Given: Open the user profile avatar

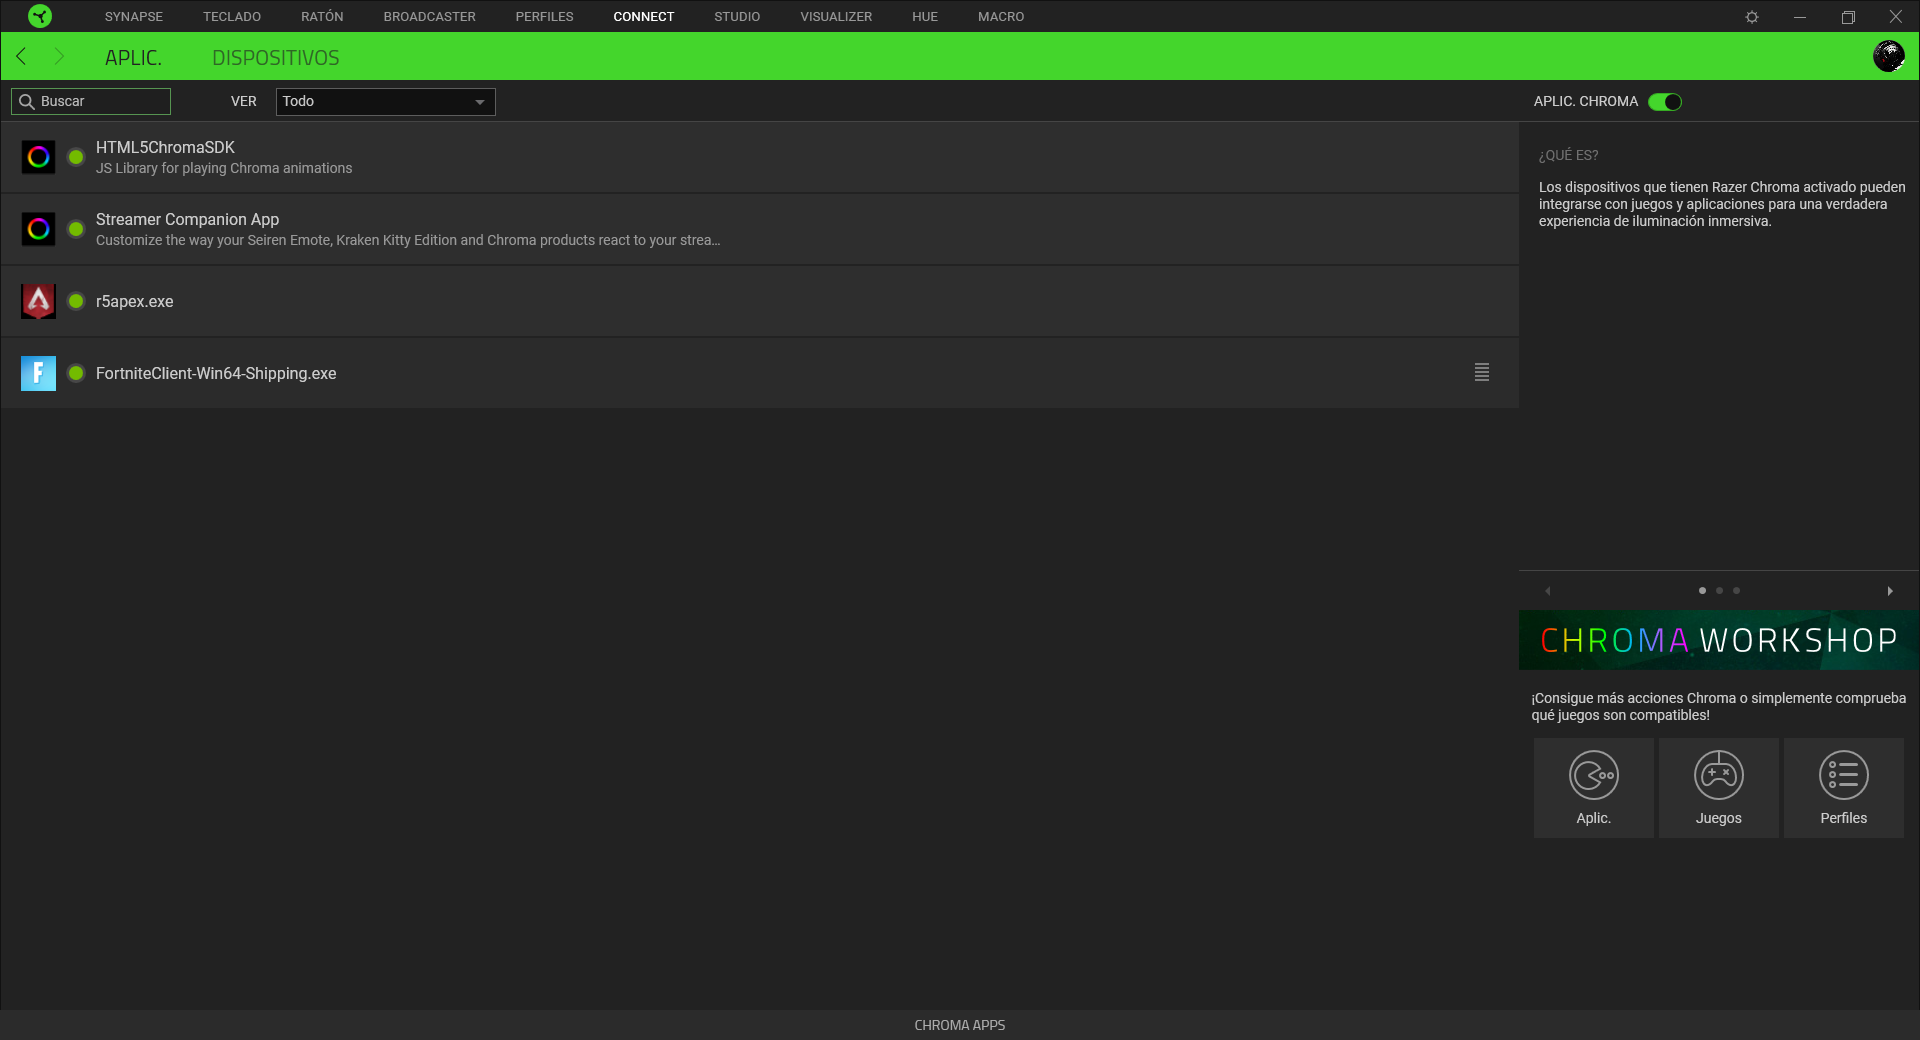Looking at the screenshot, I should pyautogui.click(x=1888, y=56).
